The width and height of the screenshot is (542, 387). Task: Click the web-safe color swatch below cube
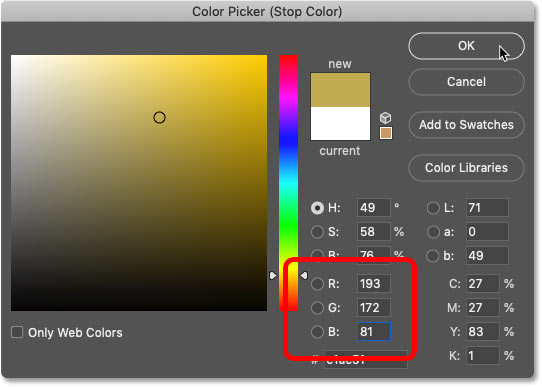tap(386, 133)
